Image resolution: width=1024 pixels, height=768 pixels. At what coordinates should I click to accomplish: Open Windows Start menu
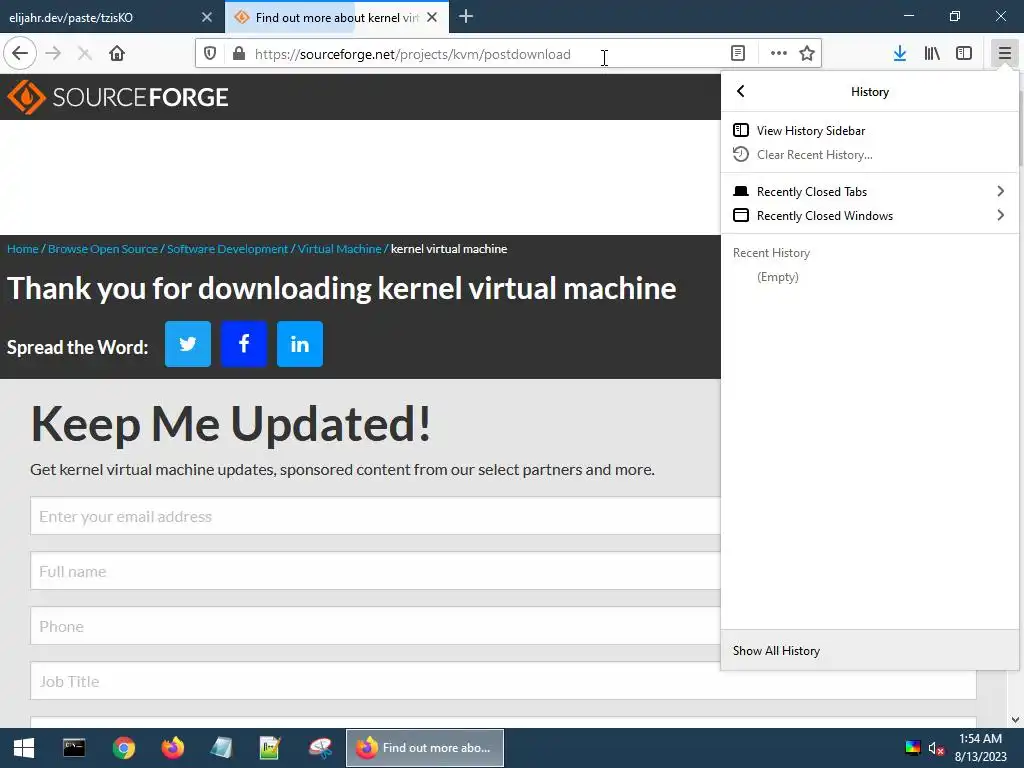(24, 748)
